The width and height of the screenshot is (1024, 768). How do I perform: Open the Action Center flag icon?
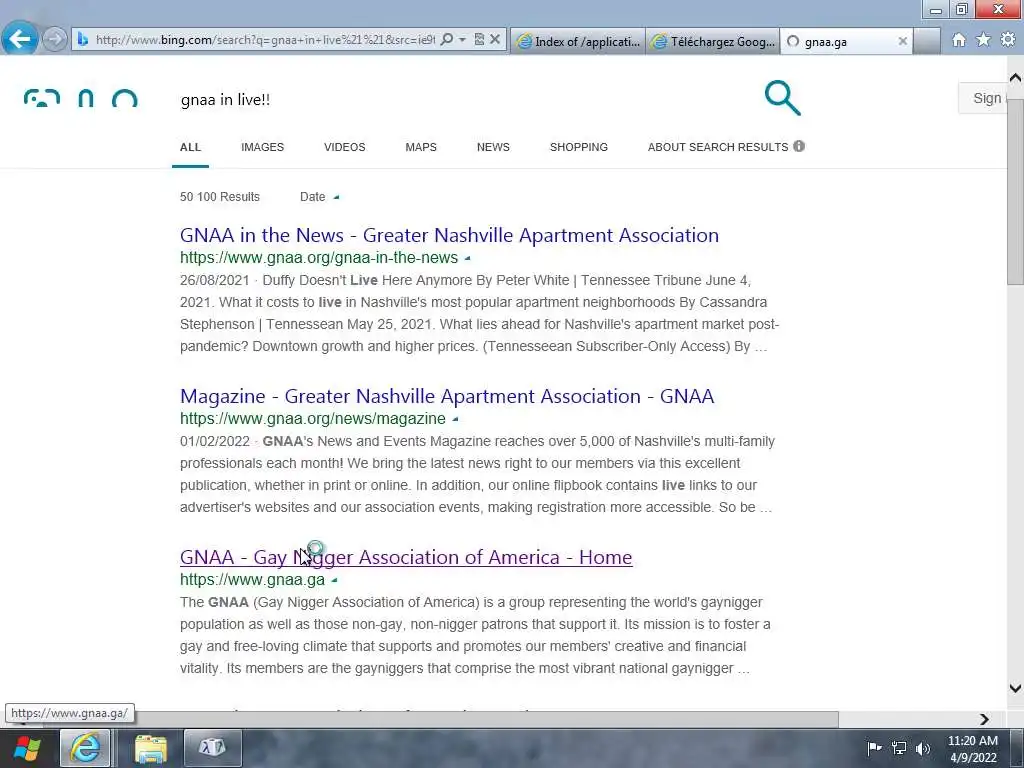click(874, 748)
